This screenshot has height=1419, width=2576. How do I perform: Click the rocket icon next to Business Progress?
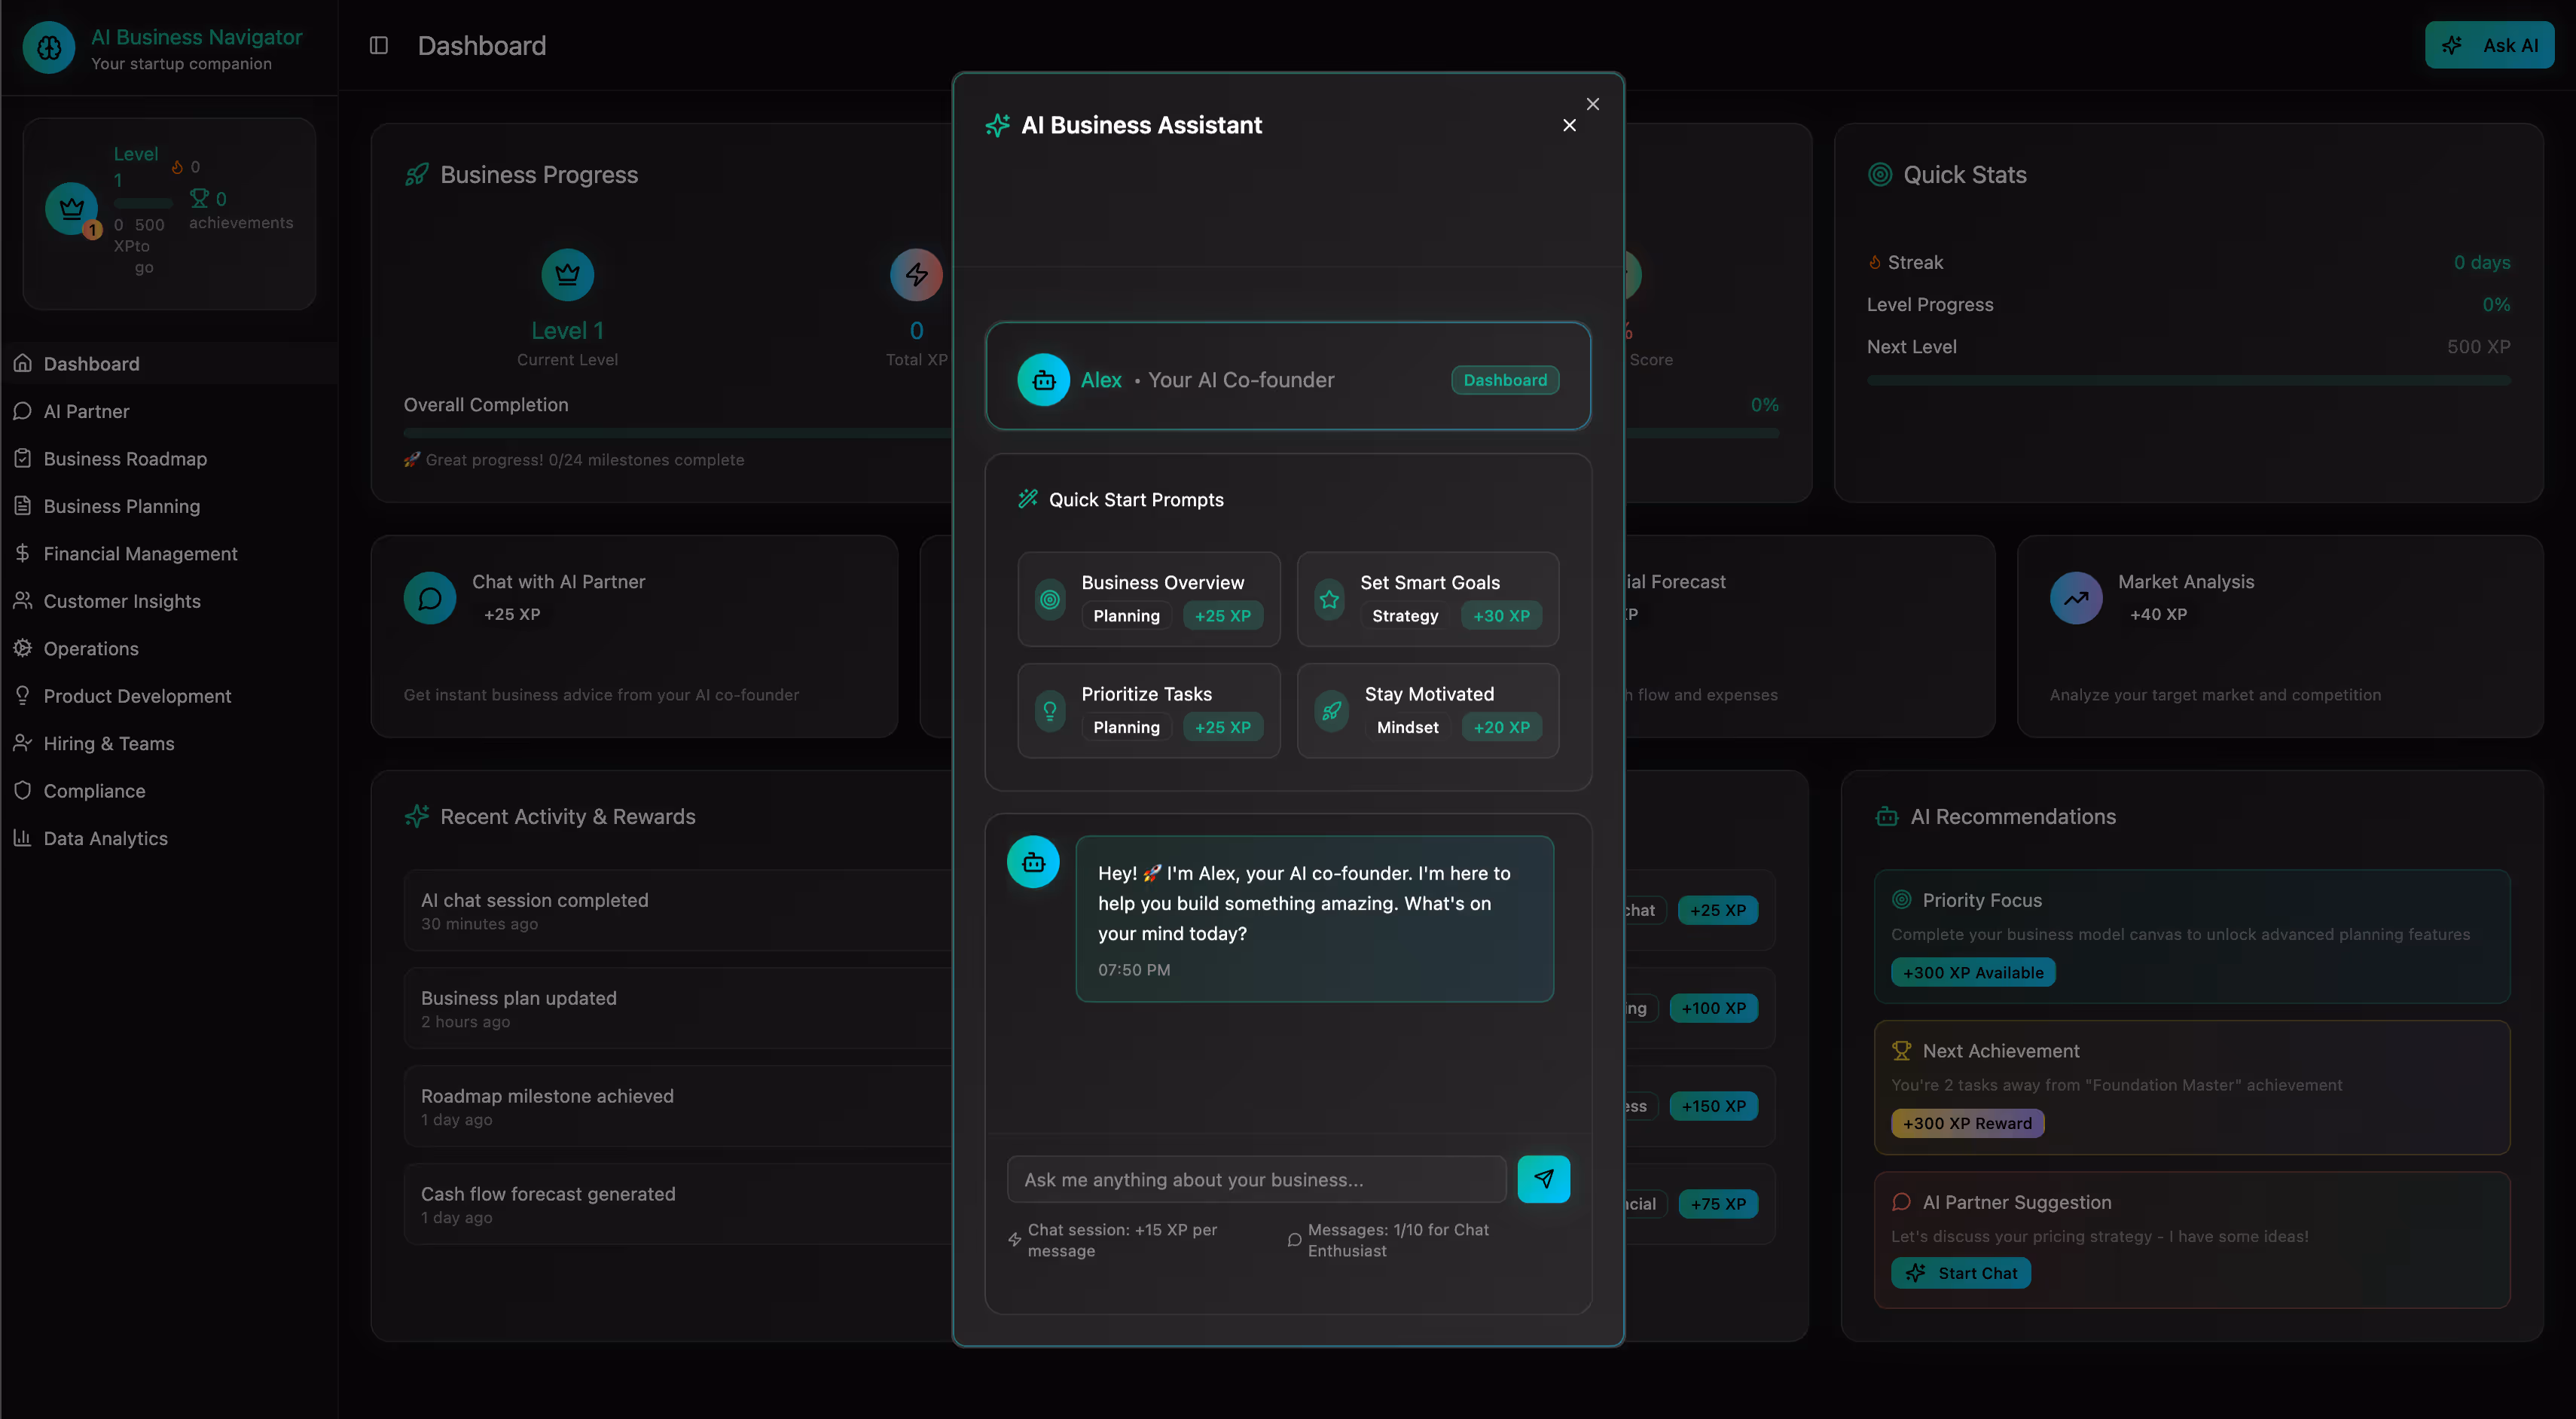pos(416,175)
